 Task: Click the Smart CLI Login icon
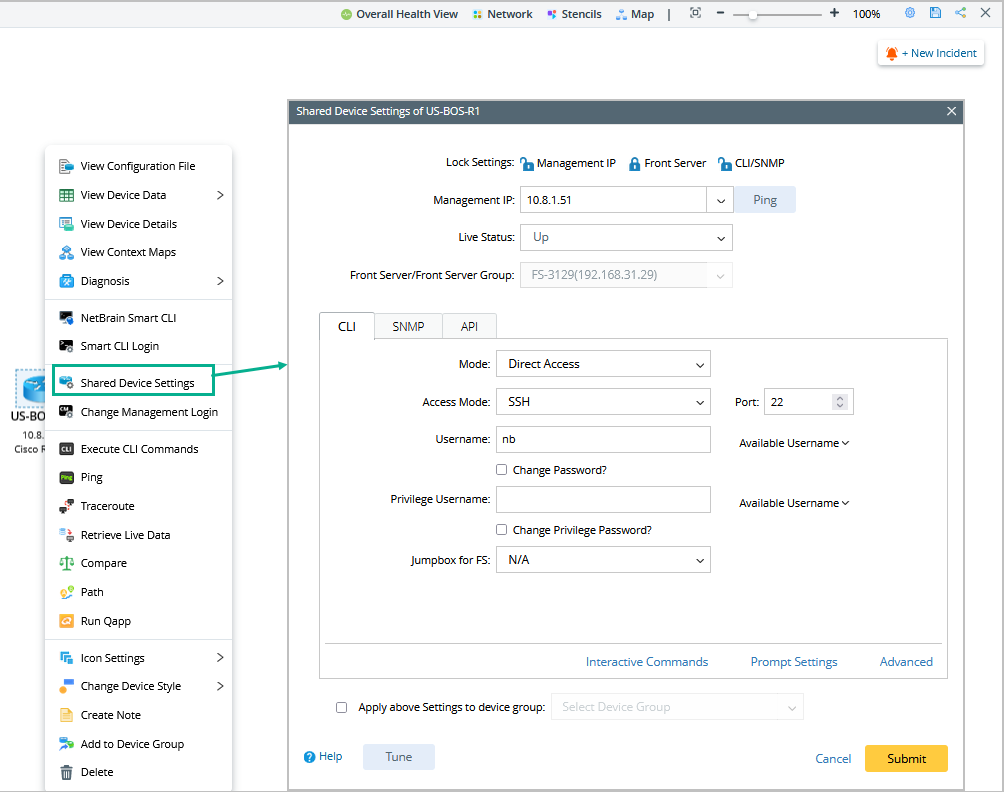[67, 346]
